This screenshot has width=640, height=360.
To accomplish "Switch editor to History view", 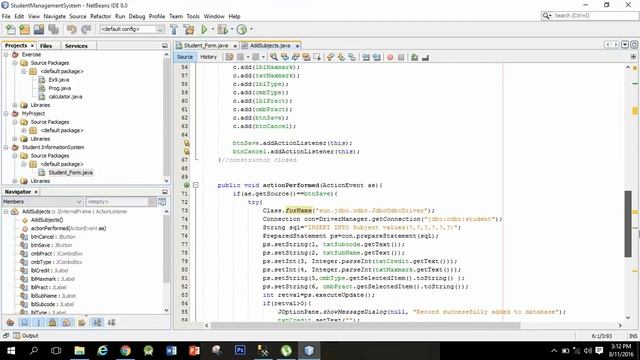I will point(208,57).
